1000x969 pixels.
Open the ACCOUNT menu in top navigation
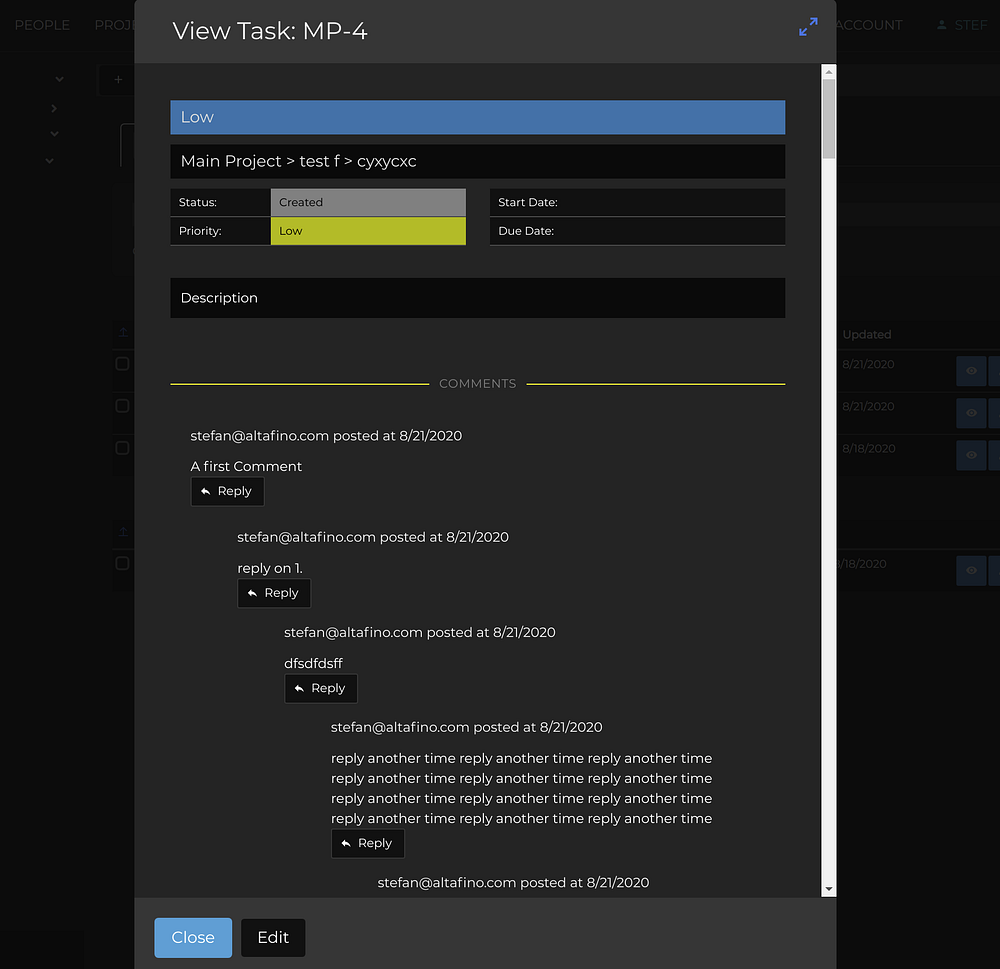tap(868, 25)
